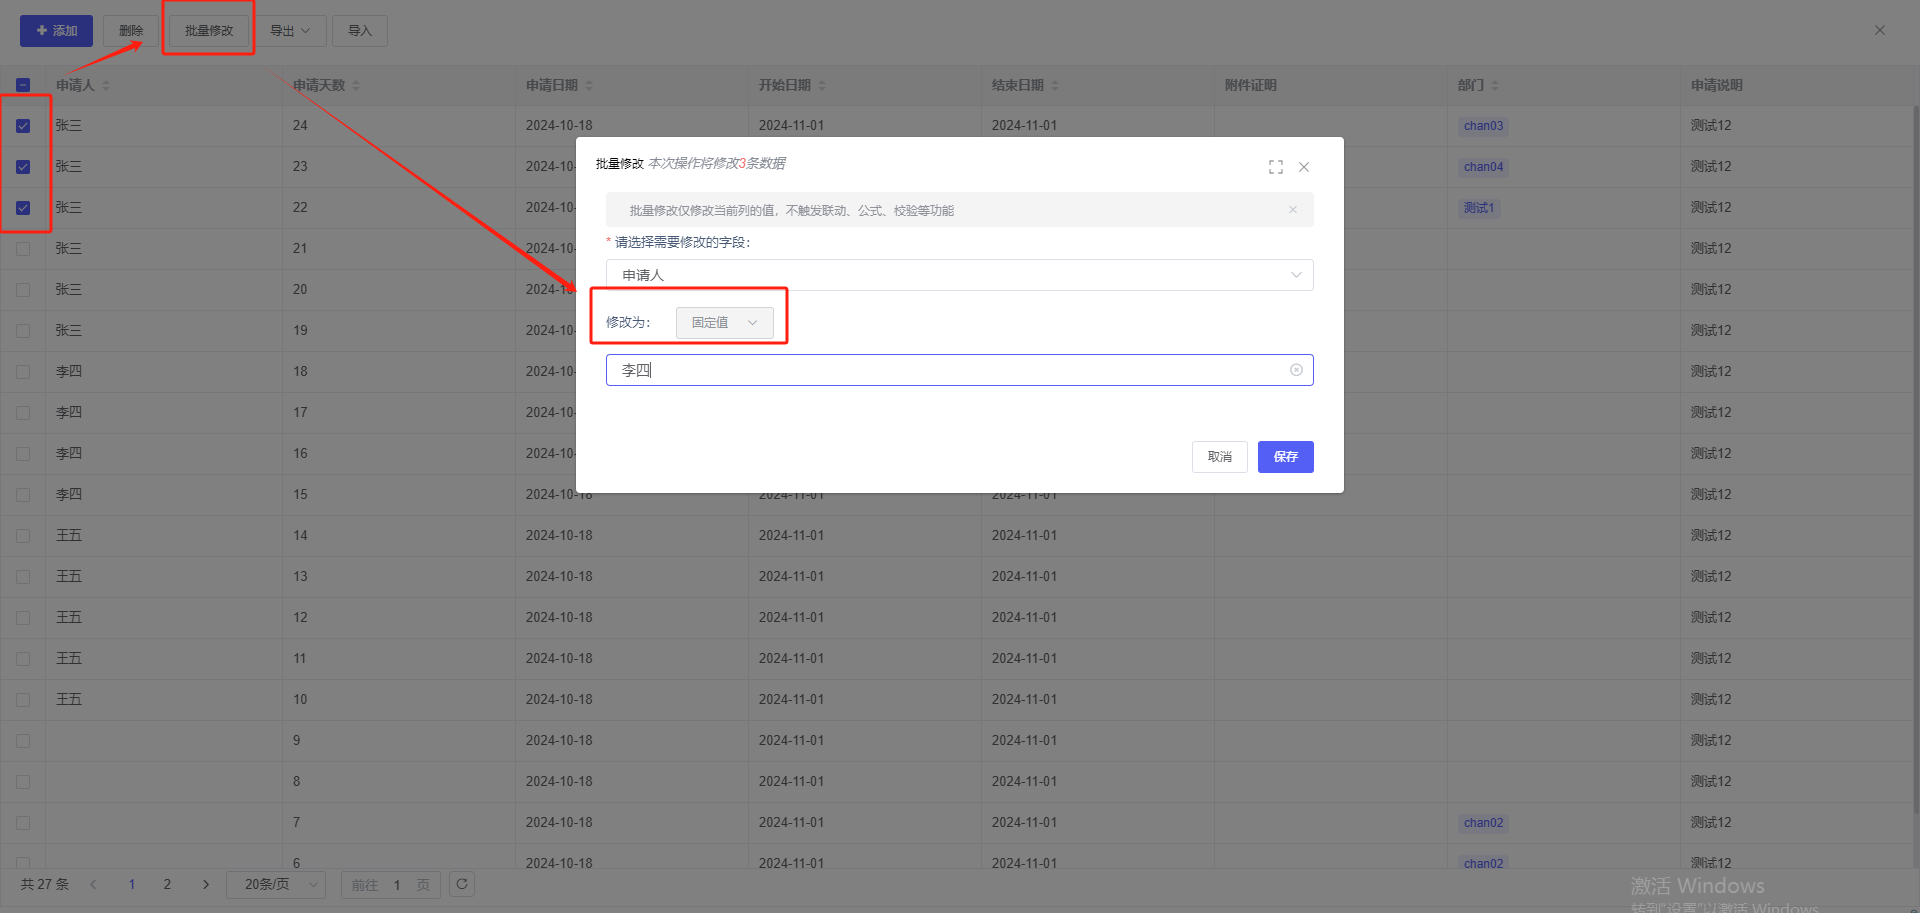Open the 固定值 modify-type dropdown
The image size is (1920, 913).
coord(724,323)
